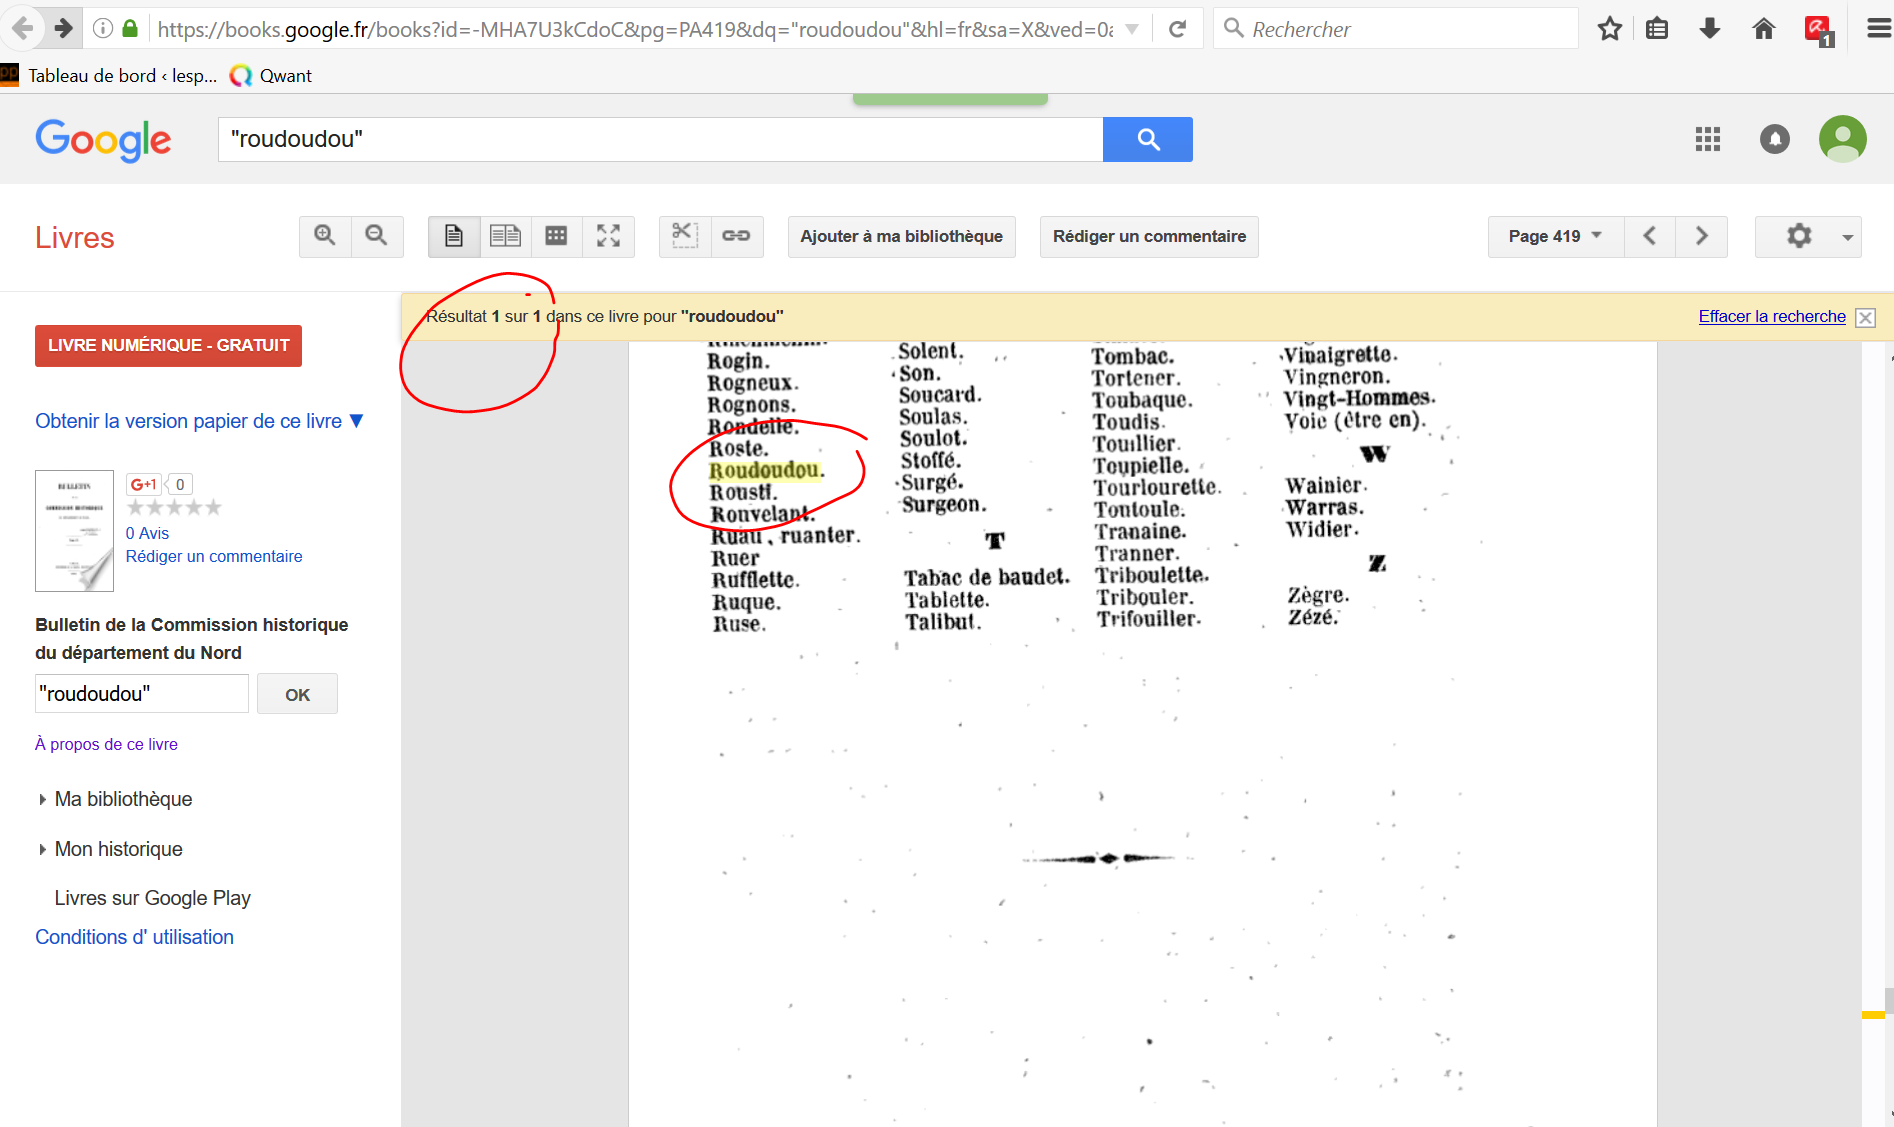The width and height of the screenshot is (1894, 1127).
Task: Click the in-book search text field
Action: 141,694
